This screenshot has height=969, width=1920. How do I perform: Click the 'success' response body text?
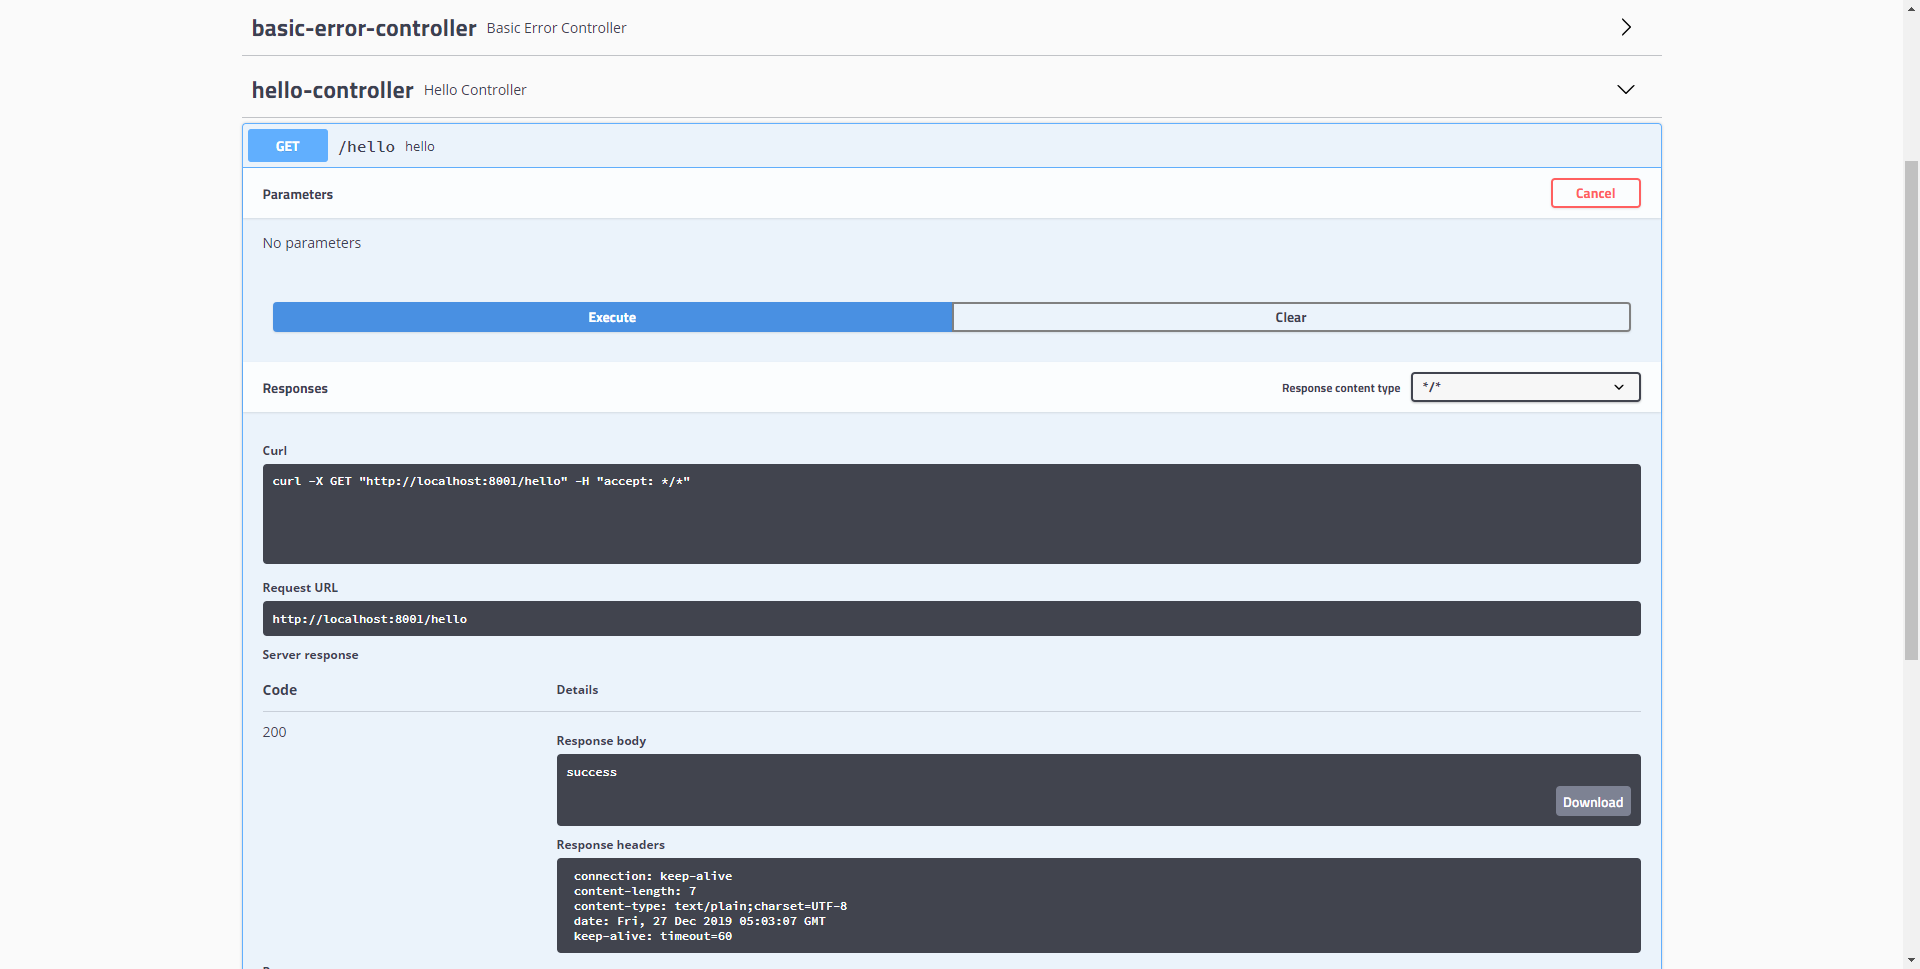click(x=592, y=772)
